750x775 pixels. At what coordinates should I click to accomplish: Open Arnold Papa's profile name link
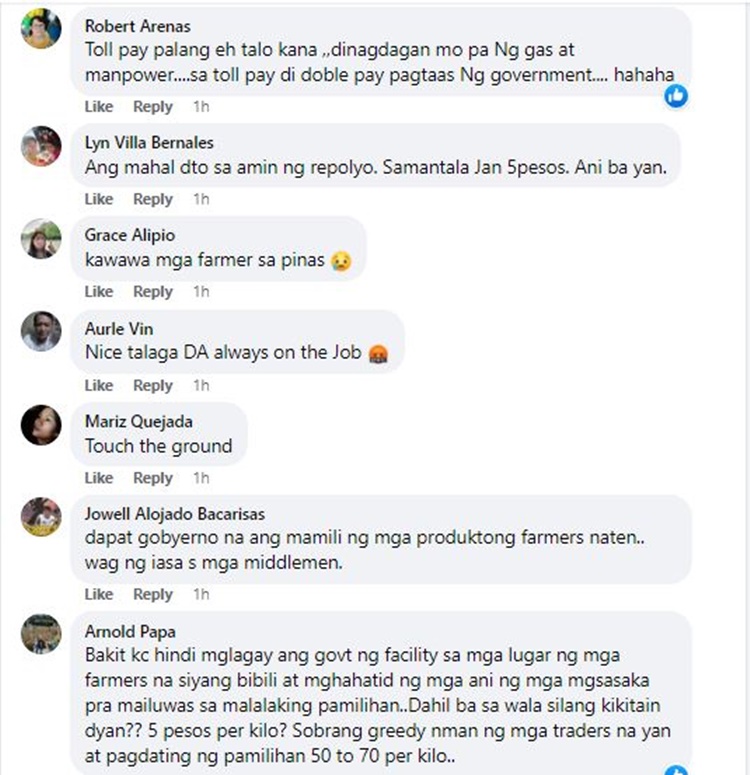130,631
